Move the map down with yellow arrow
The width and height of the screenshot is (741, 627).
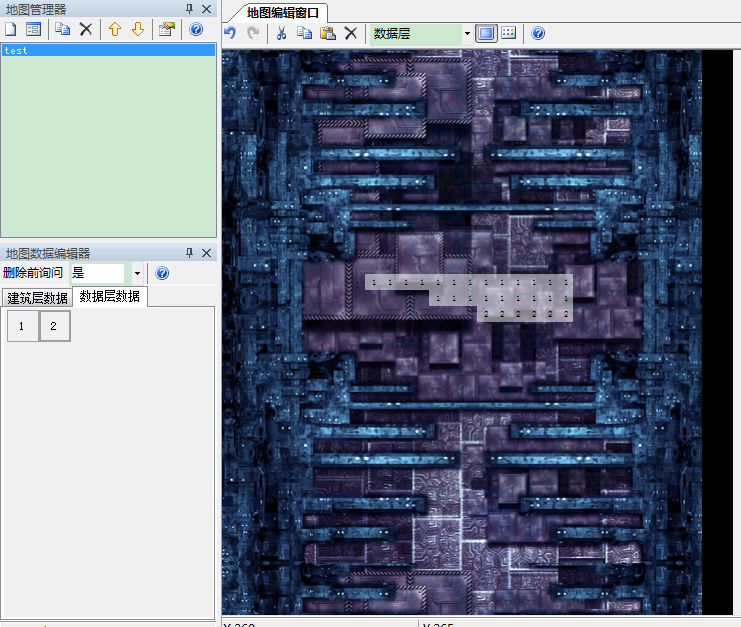tap(138, 29)
